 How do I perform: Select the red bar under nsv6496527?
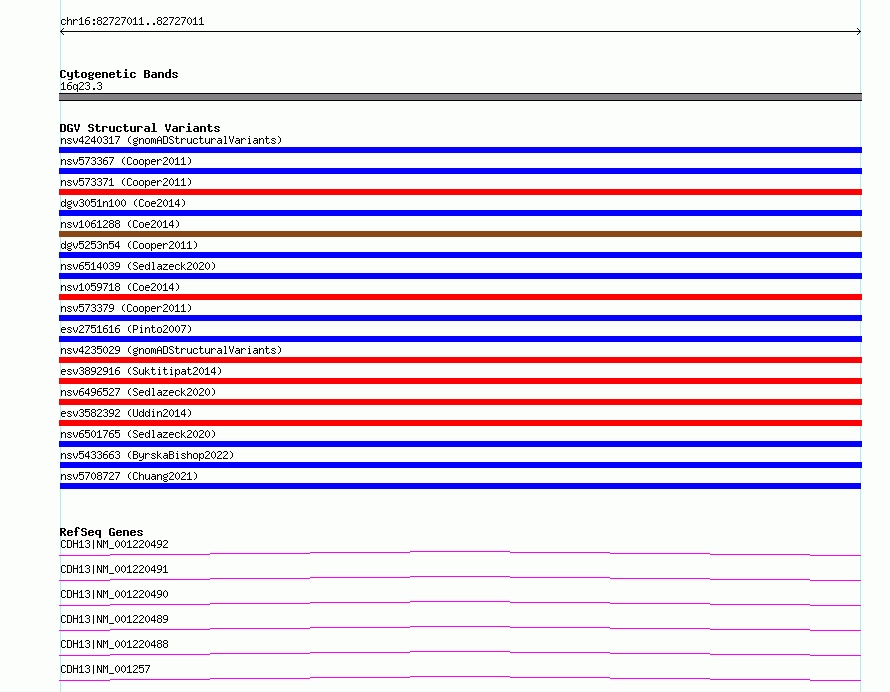[460, 402]
